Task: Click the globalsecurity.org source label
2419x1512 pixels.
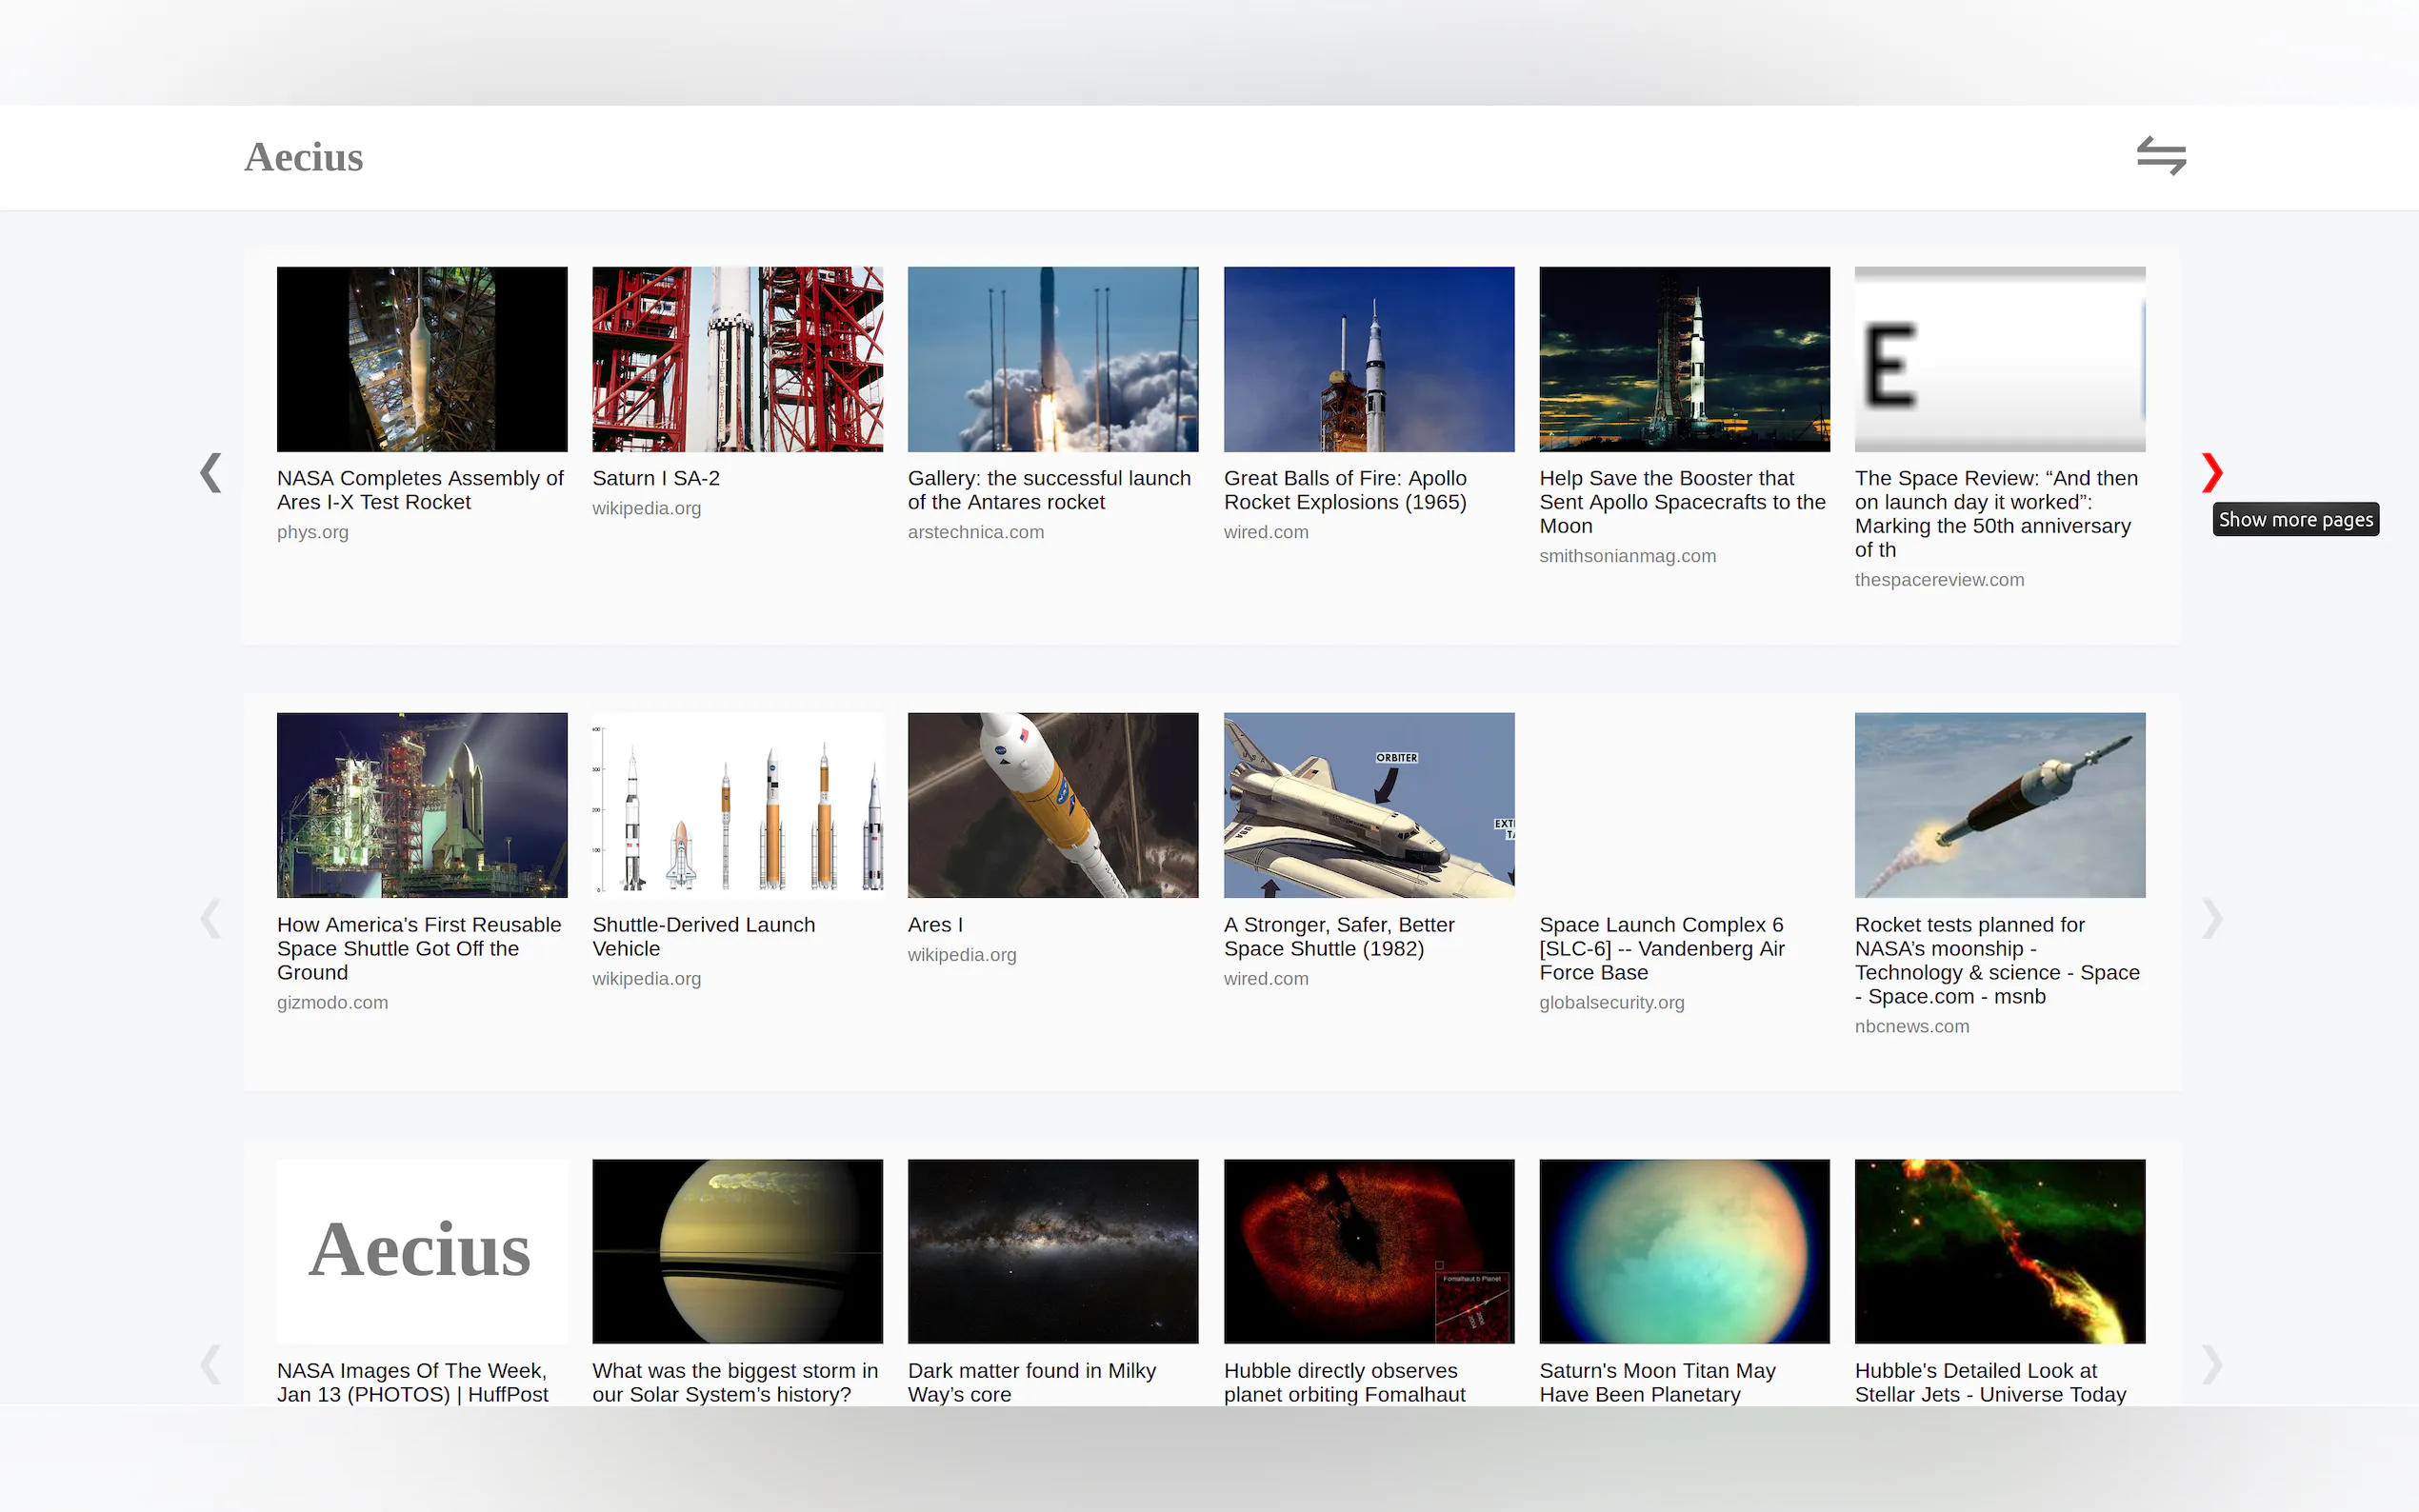Action: (1611, 1002)
